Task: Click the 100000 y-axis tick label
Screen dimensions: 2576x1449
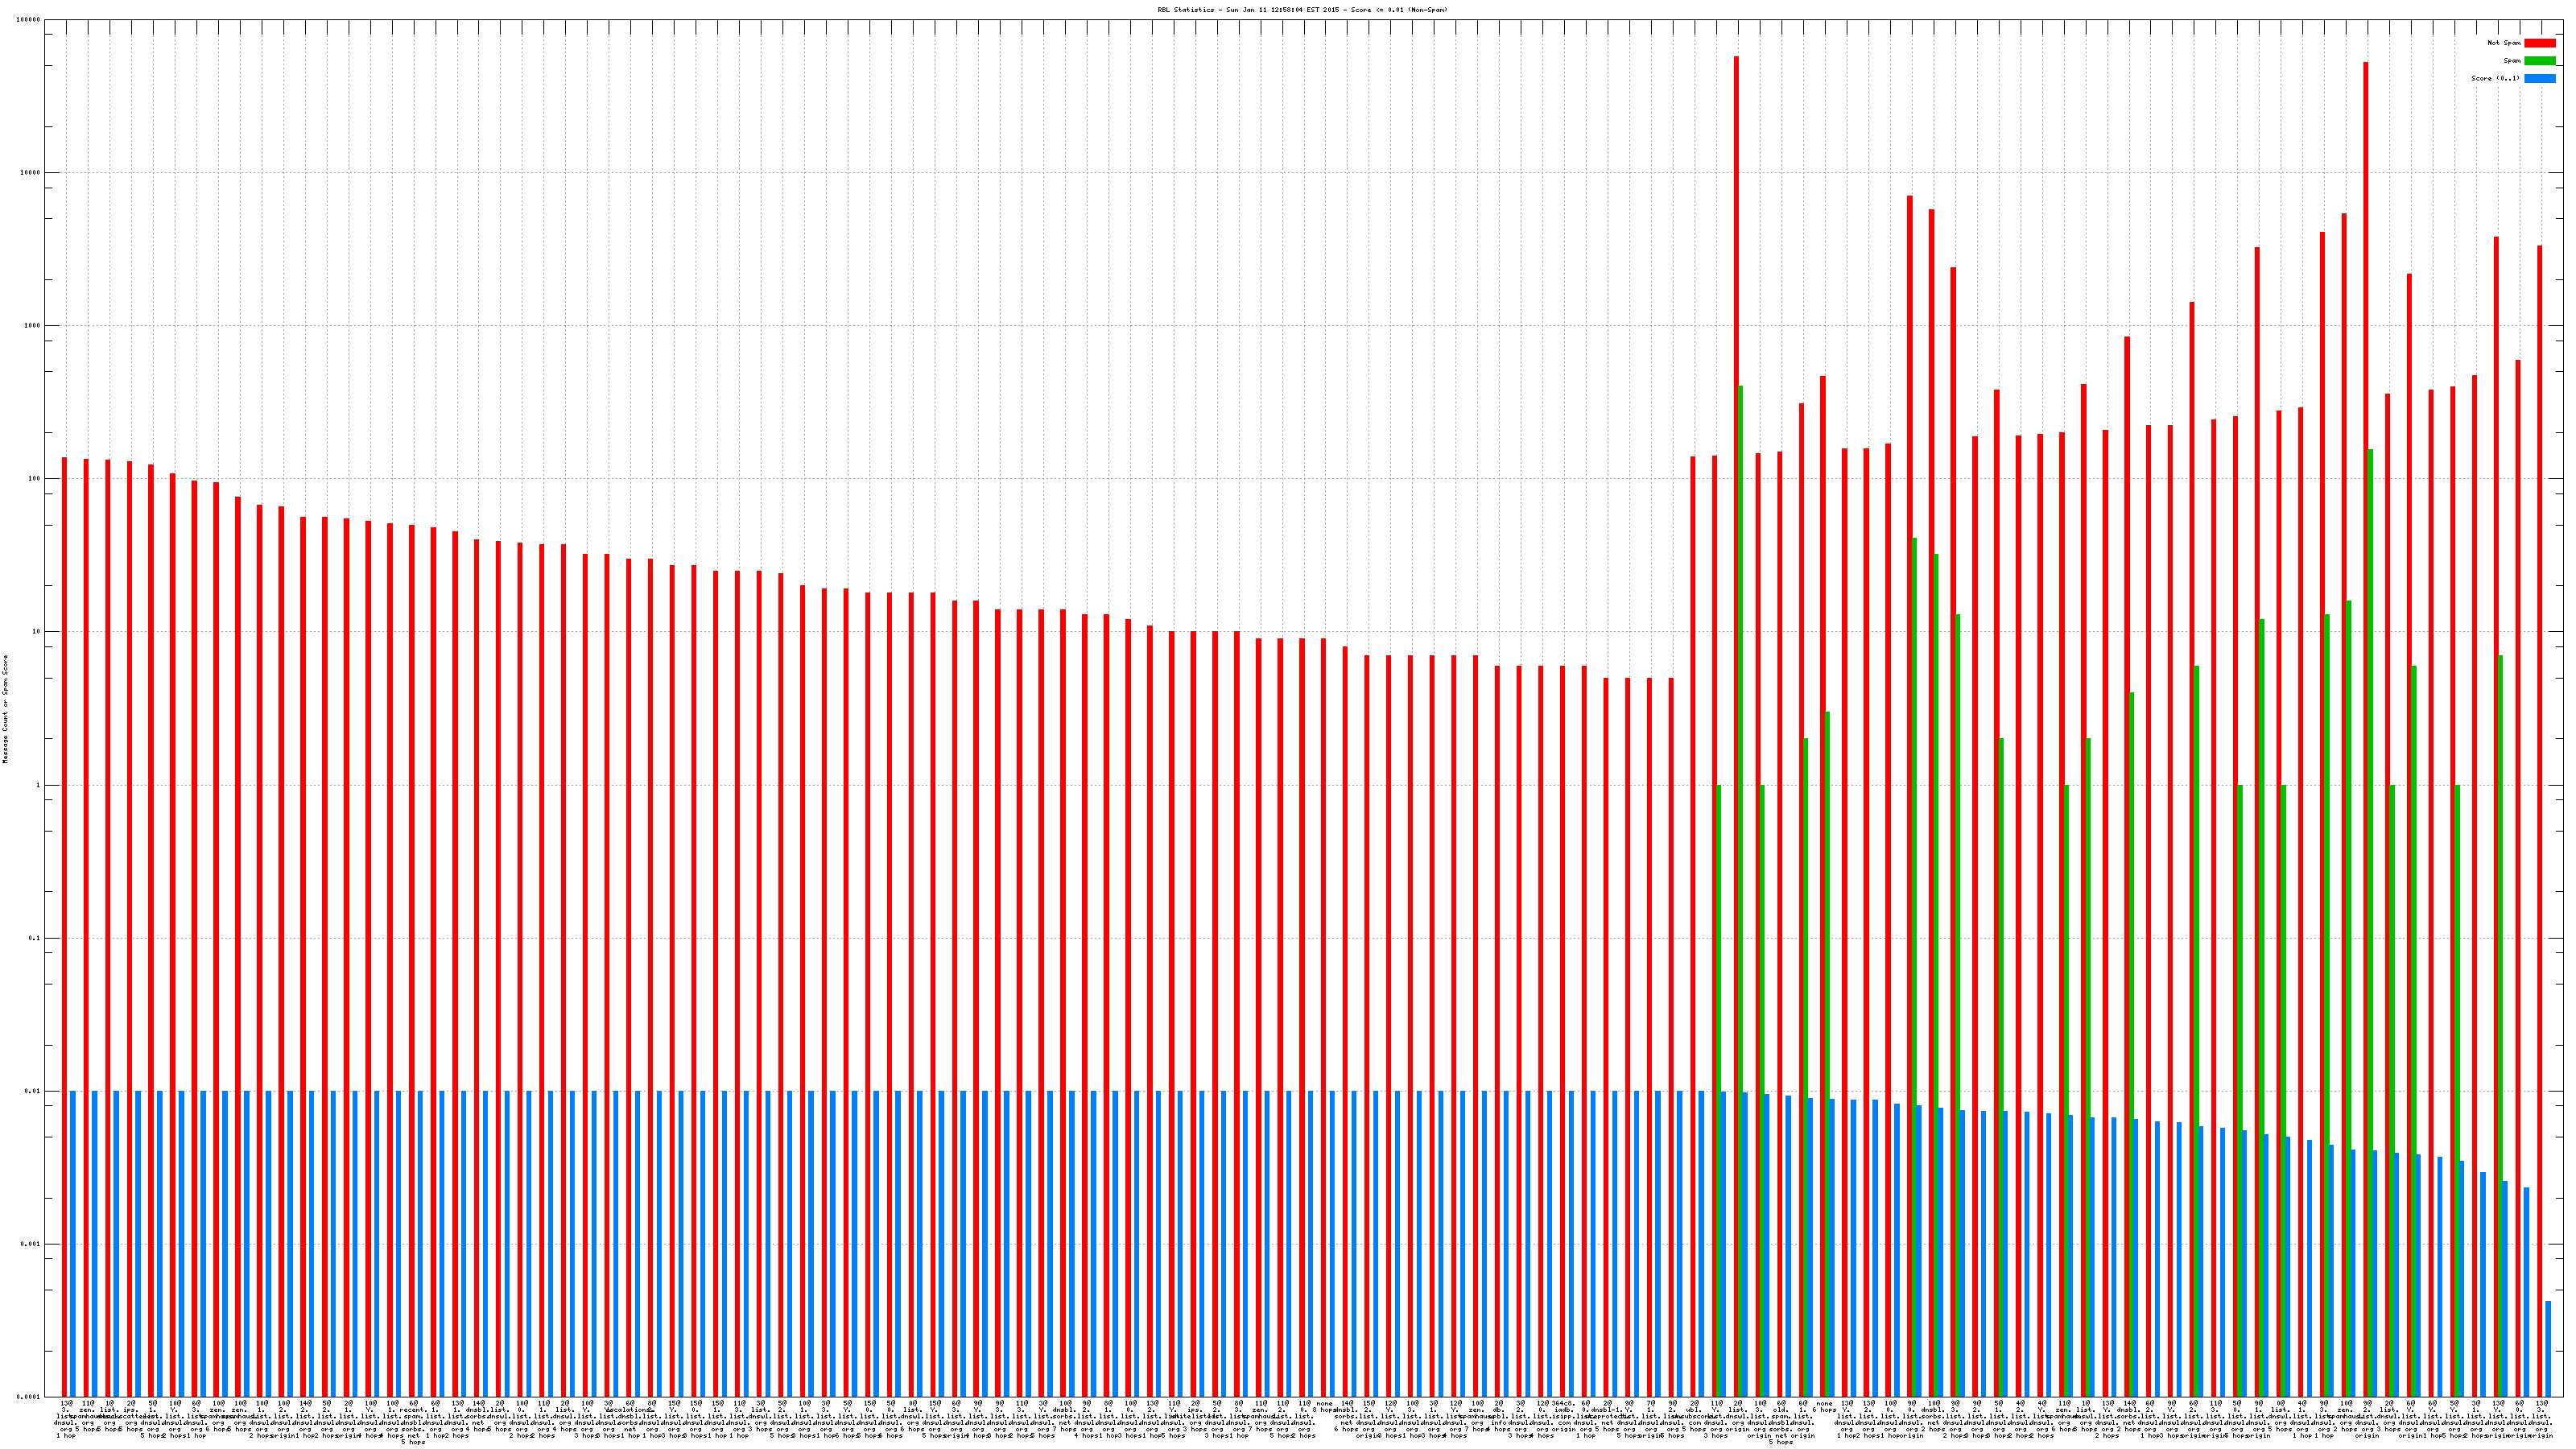Action: click(x=30, y=20)
